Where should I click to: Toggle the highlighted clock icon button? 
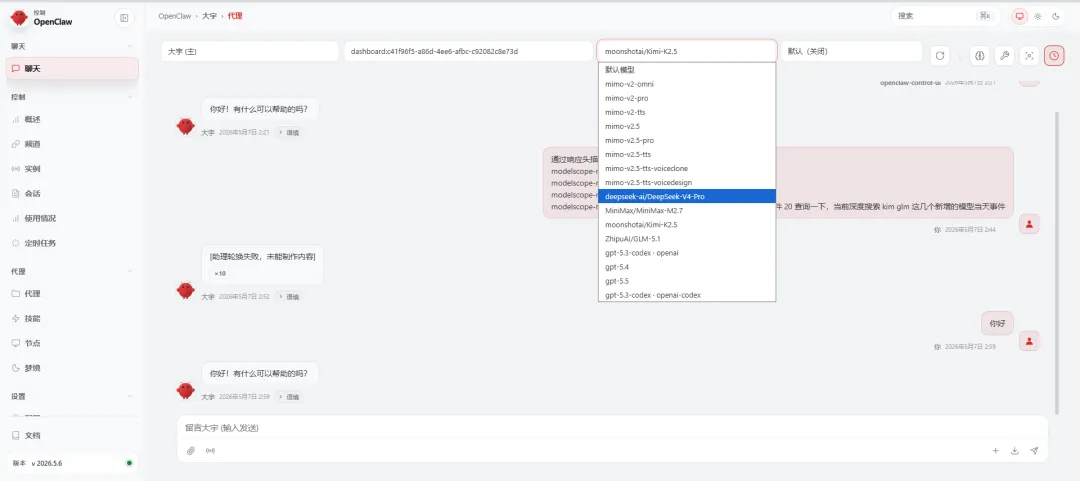click(x=1054, y=56)
